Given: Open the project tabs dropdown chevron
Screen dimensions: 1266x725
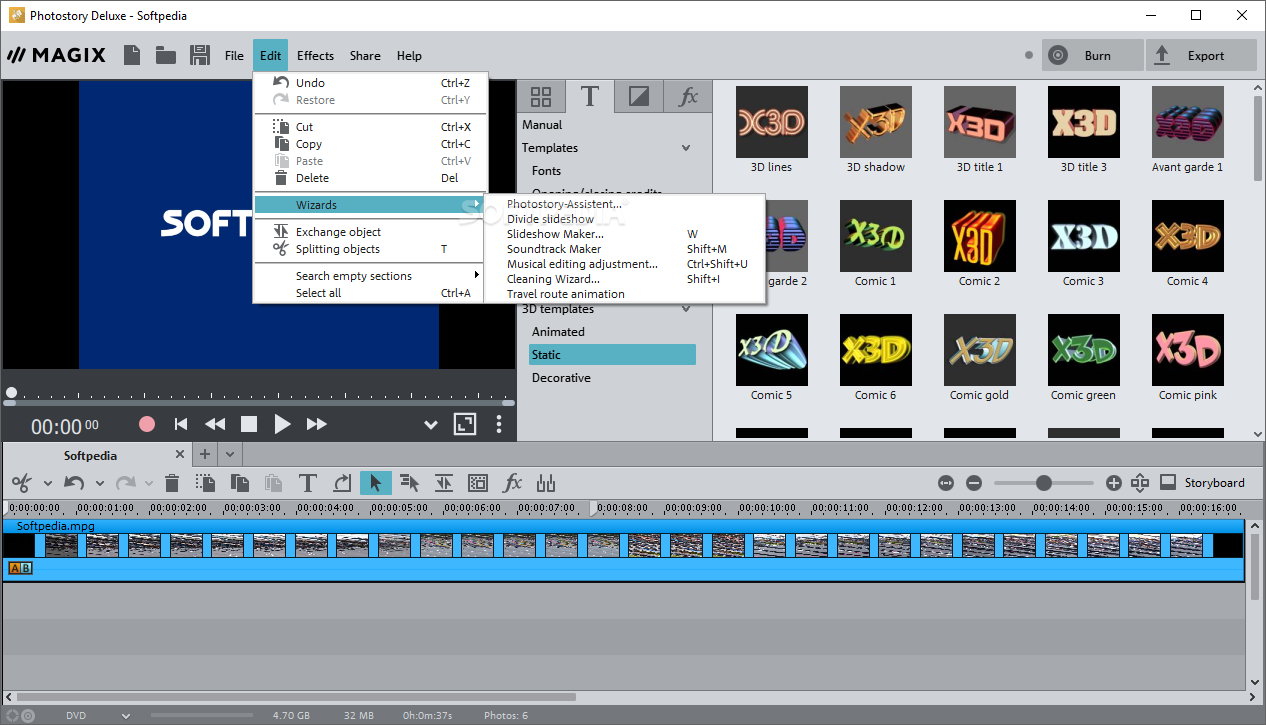Looking at the screenshot, I should click(229, 455).
